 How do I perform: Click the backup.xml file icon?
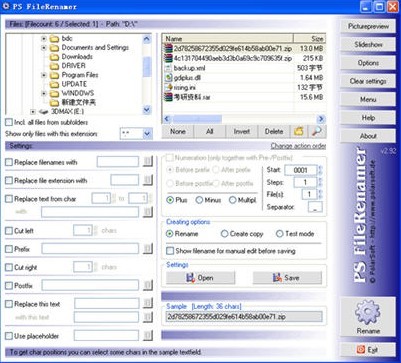[169, 68]
